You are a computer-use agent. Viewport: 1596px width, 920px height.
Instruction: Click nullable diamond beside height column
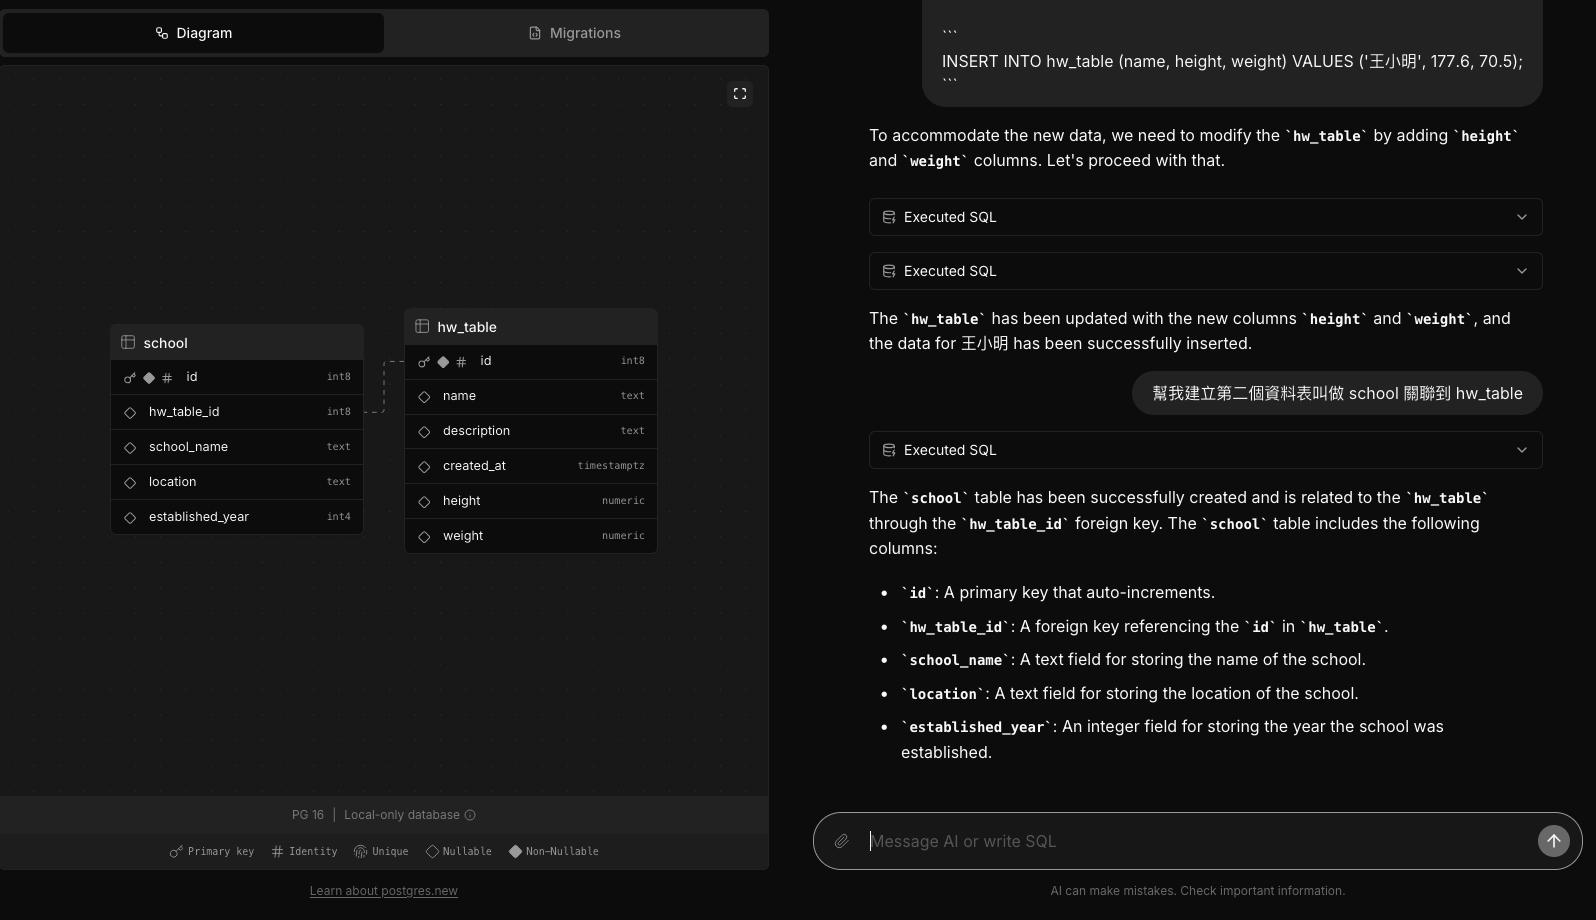click(424, 501)
